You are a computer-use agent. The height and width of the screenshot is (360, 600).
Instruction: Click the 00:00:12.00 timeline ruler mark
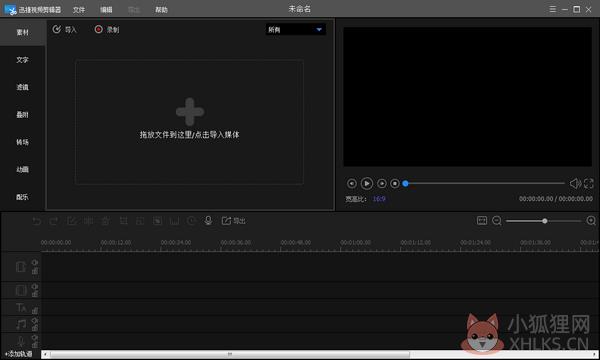click(x=116, y=243)
